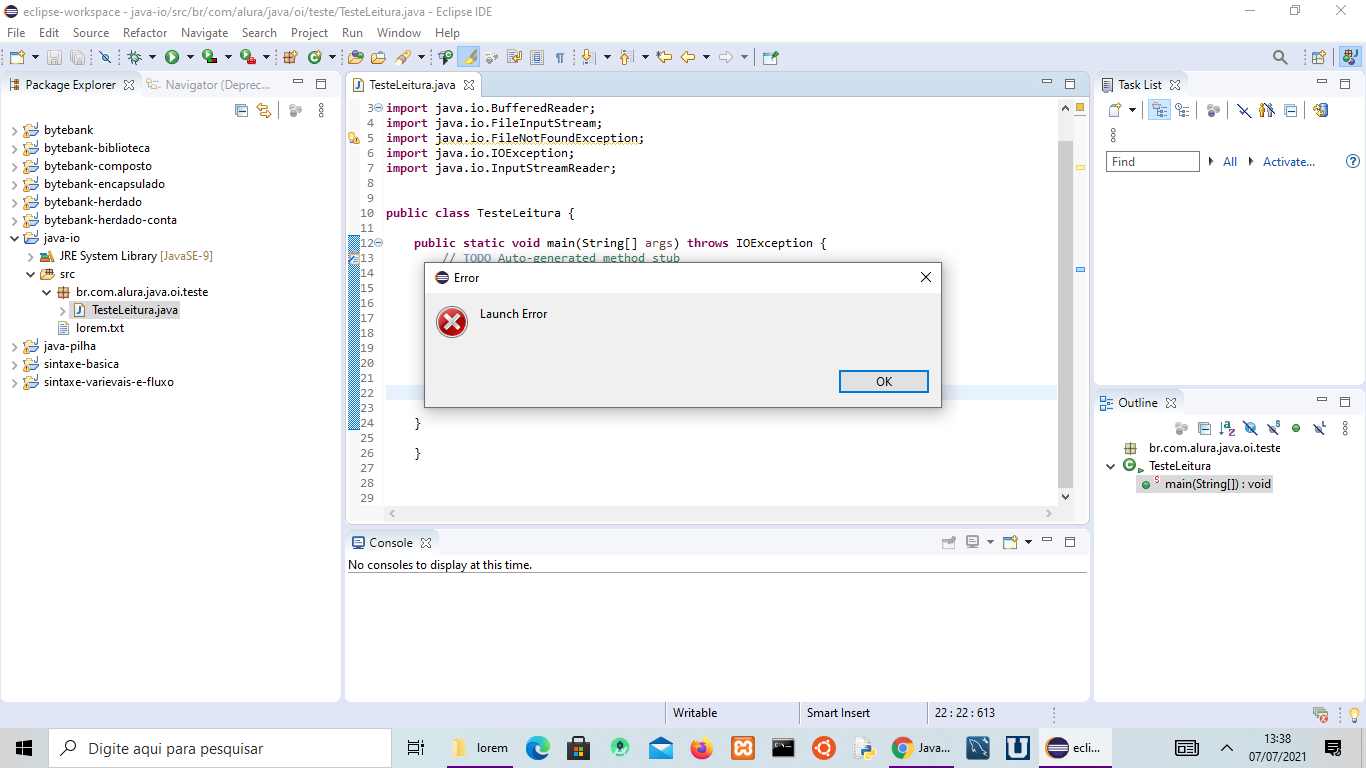Open the Debug button dropdown arrow
1366x768 pixels.
click(152, 58)
